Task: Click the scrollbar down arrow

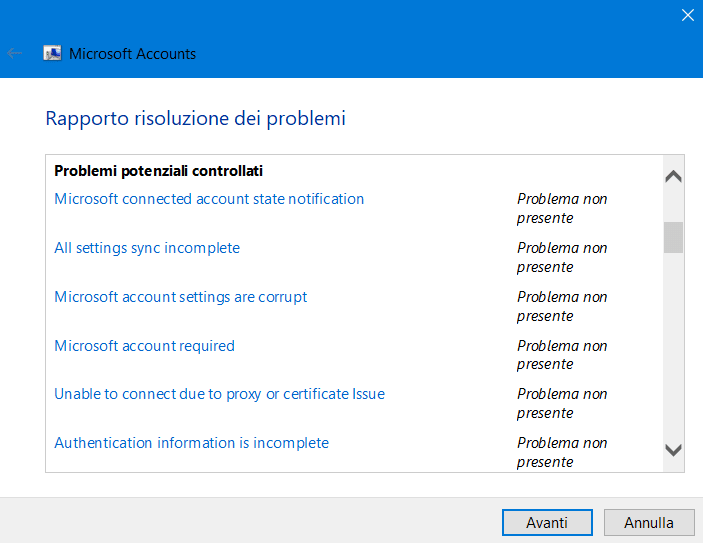Action: [673, 450]
